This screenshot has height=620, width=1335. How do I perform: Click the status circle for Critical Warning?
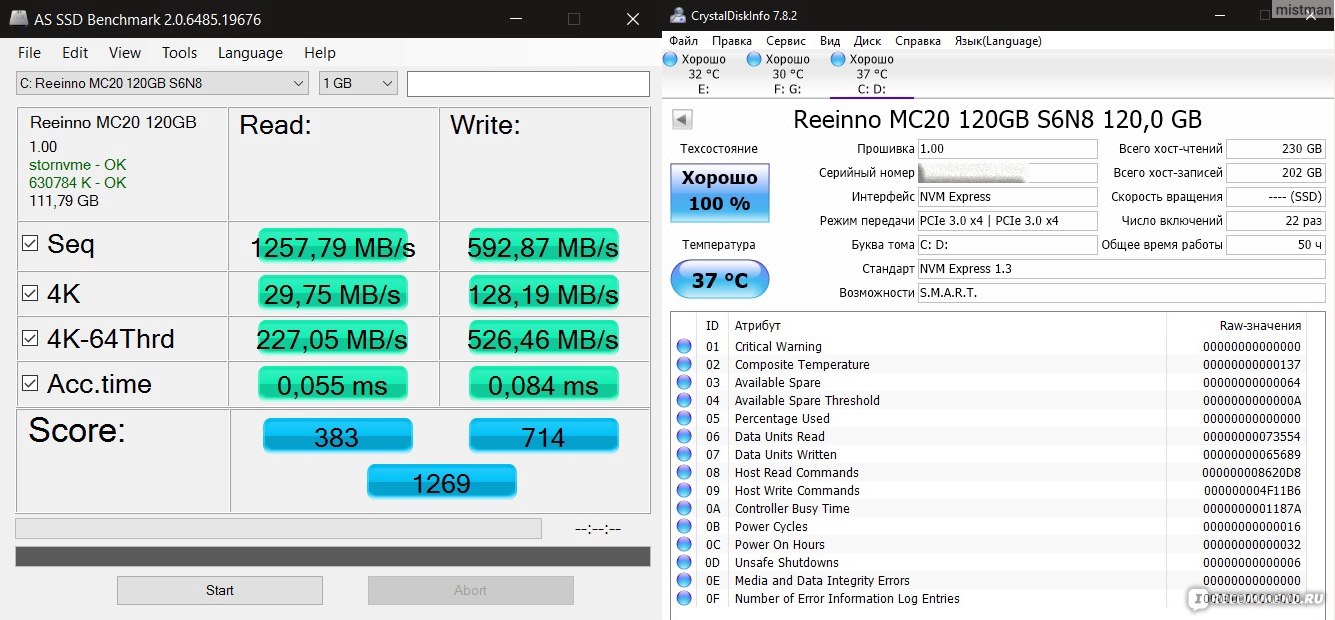684,346
